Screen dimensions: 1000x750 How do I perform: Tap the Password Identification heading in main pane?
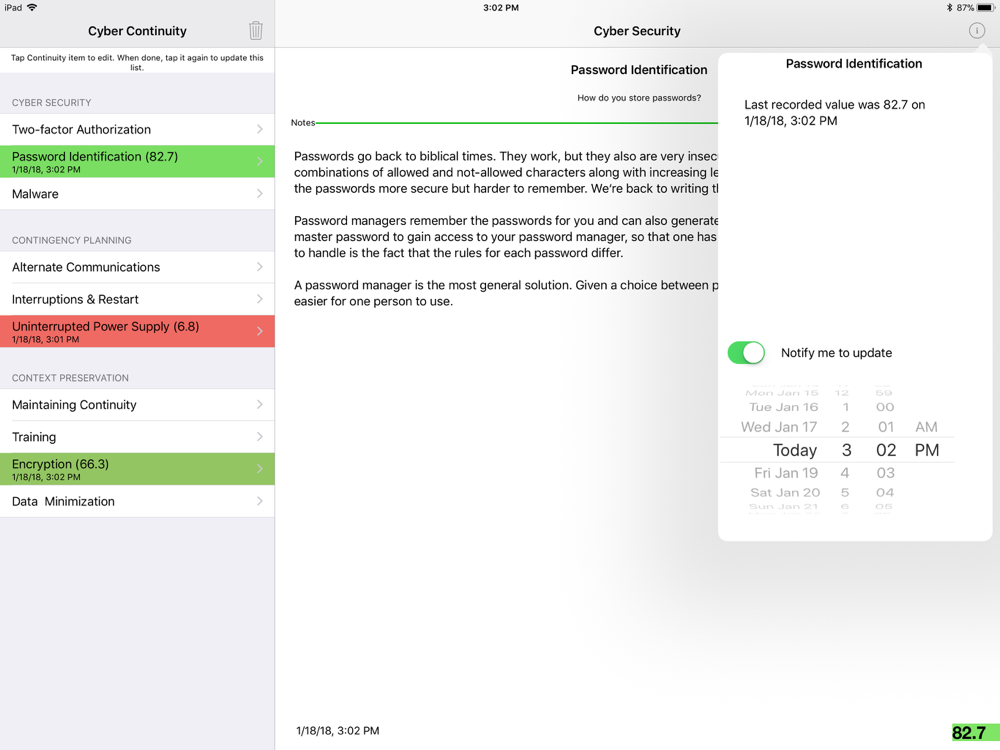[638, 70]
